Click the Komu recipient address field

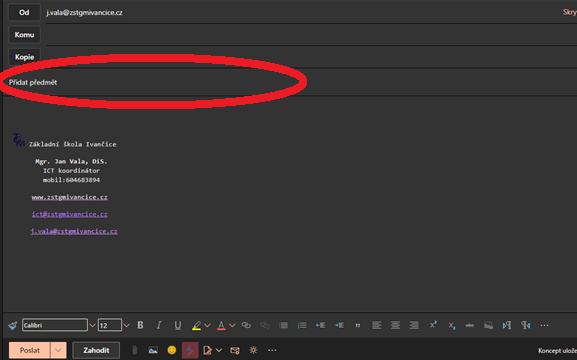coord(311,35)
